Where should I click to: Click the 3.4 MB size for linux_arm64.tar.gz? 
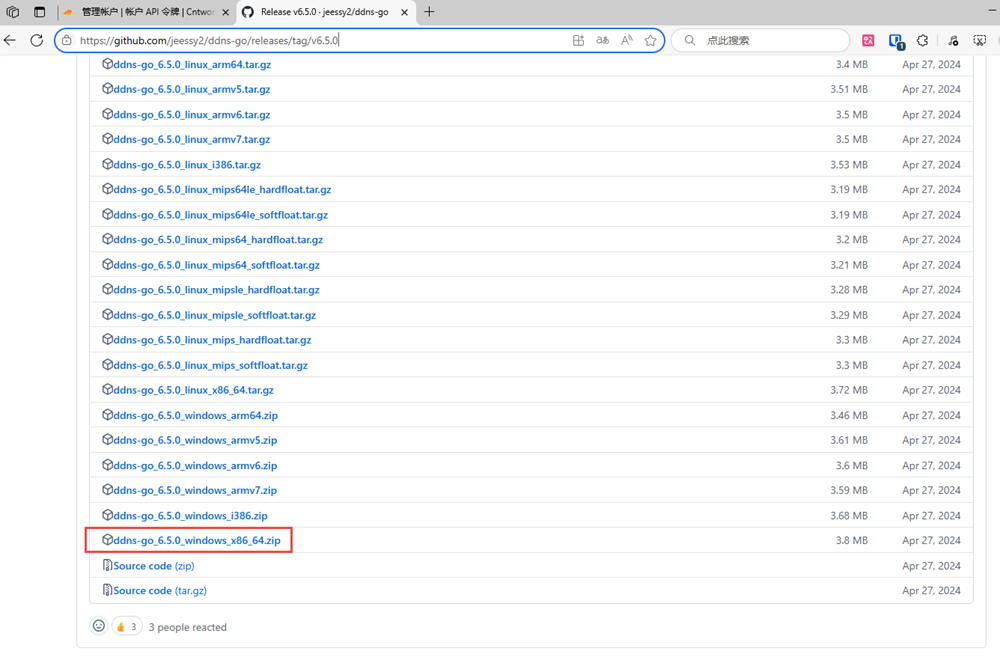pyautogui.click(x=851, y=64)
